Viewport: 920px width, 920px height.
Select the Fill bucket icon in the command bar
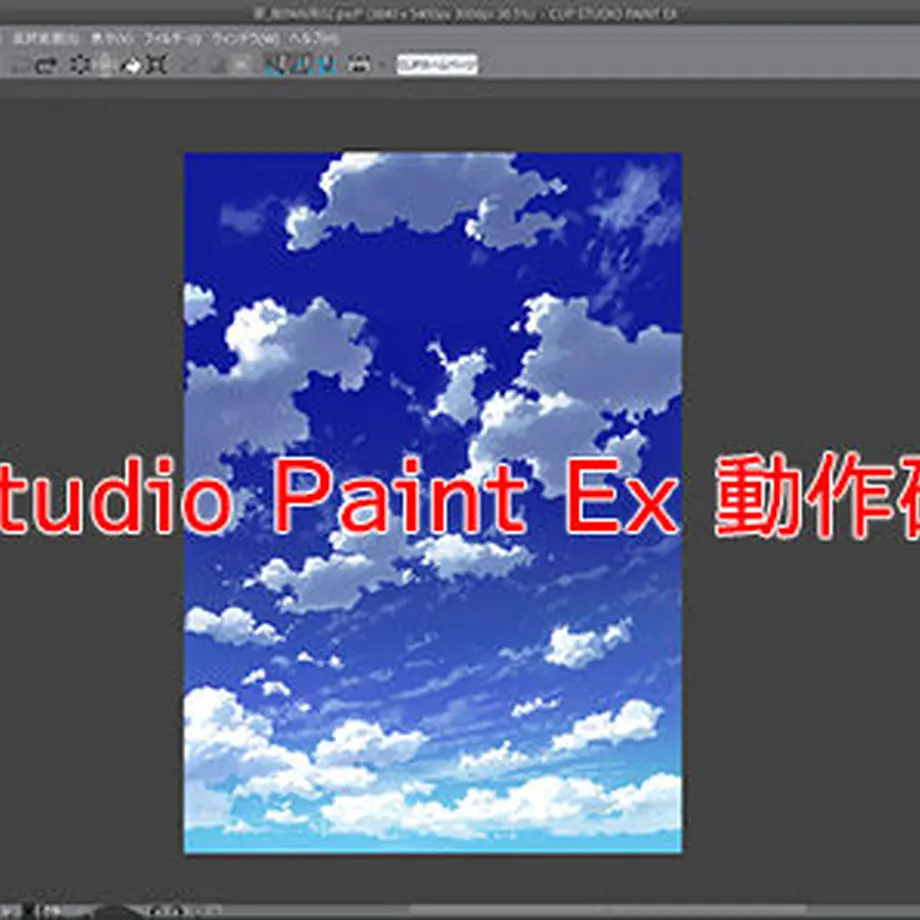pos(130,65)
